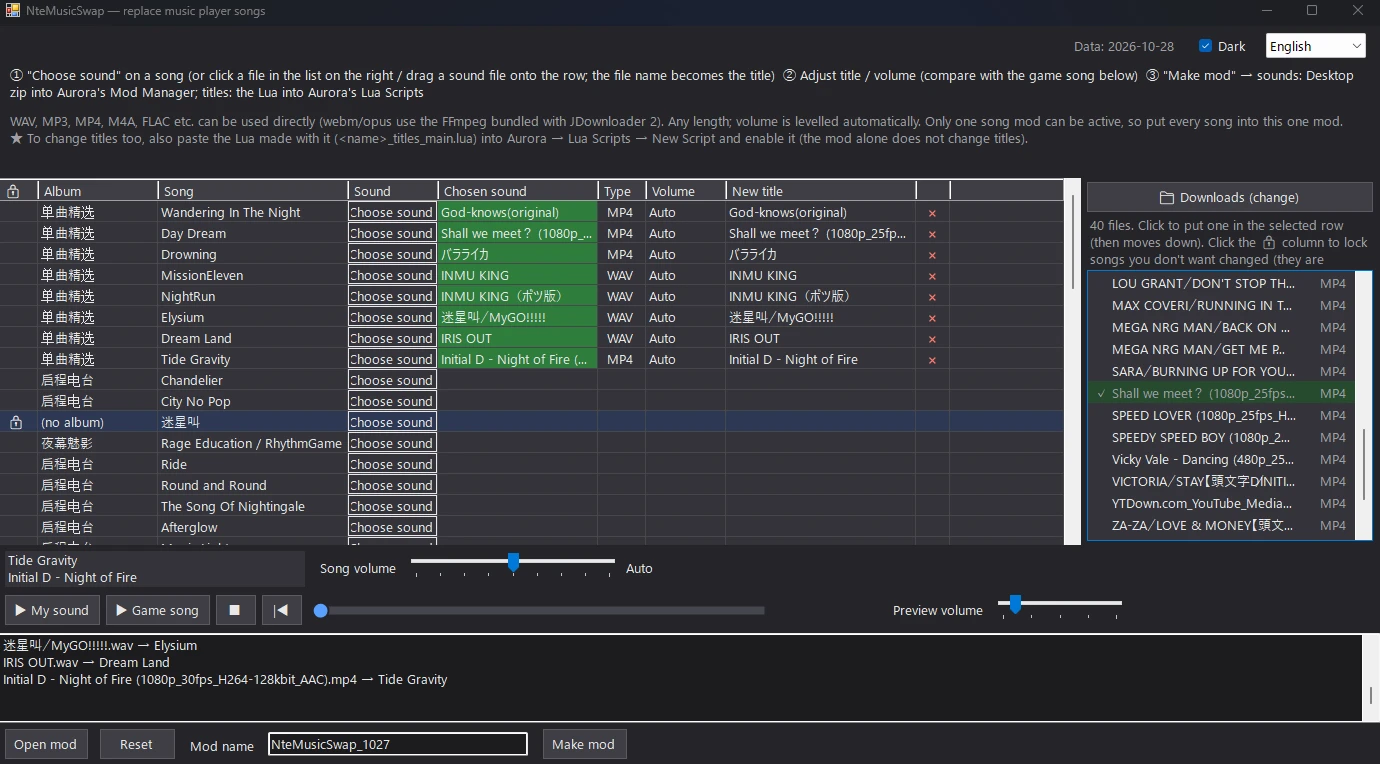Select the SPEED LOVER file in Downloads list
This screenshot has width=1380, height=764.
click(1220, 416)
